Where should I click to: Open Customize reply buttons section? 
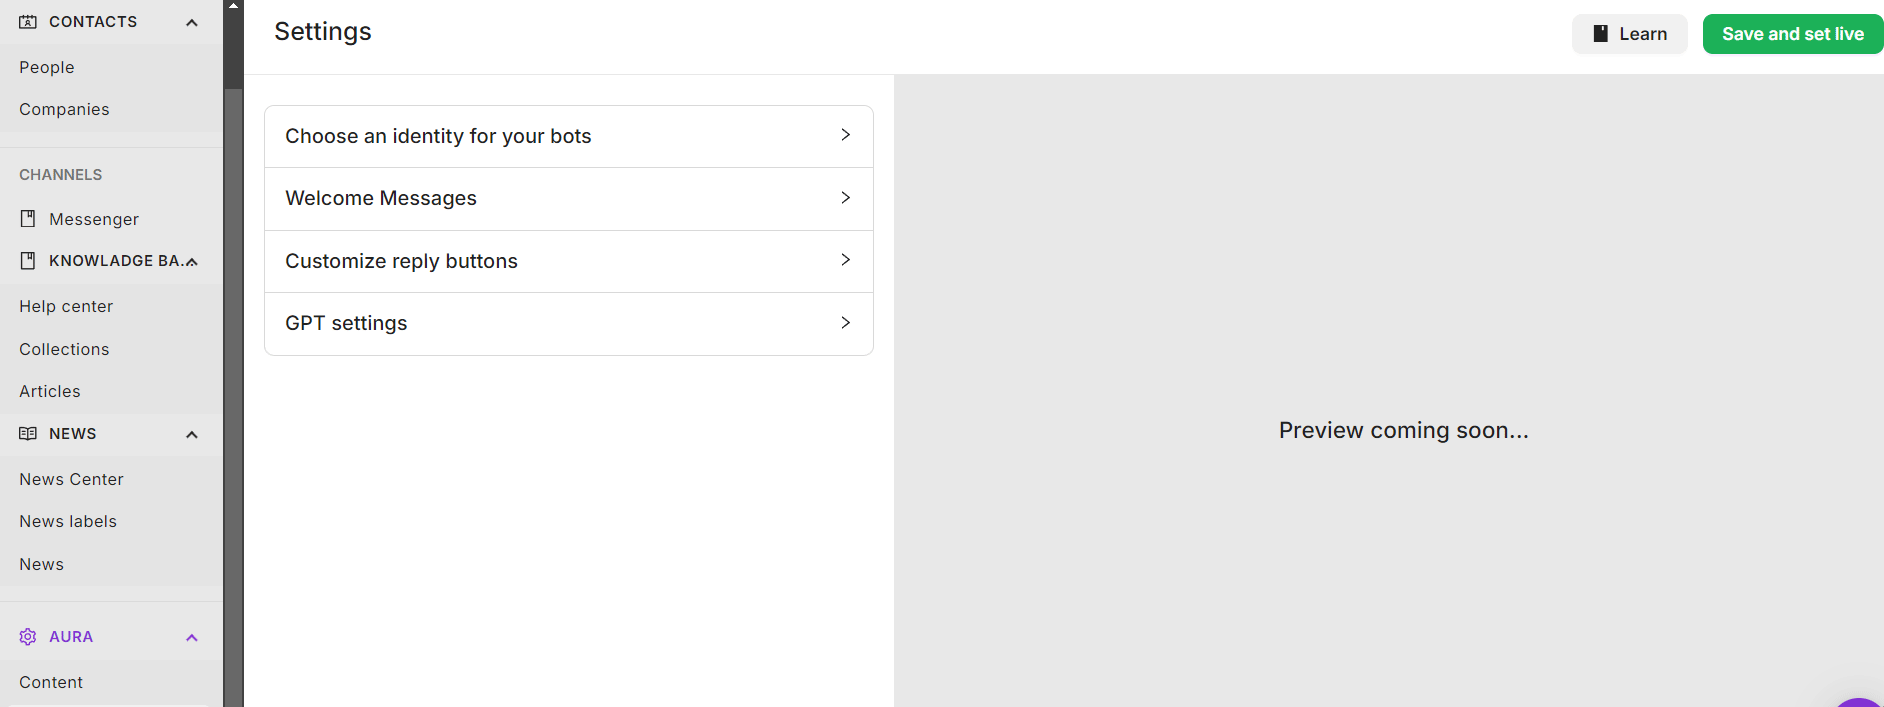coord(569,261)
